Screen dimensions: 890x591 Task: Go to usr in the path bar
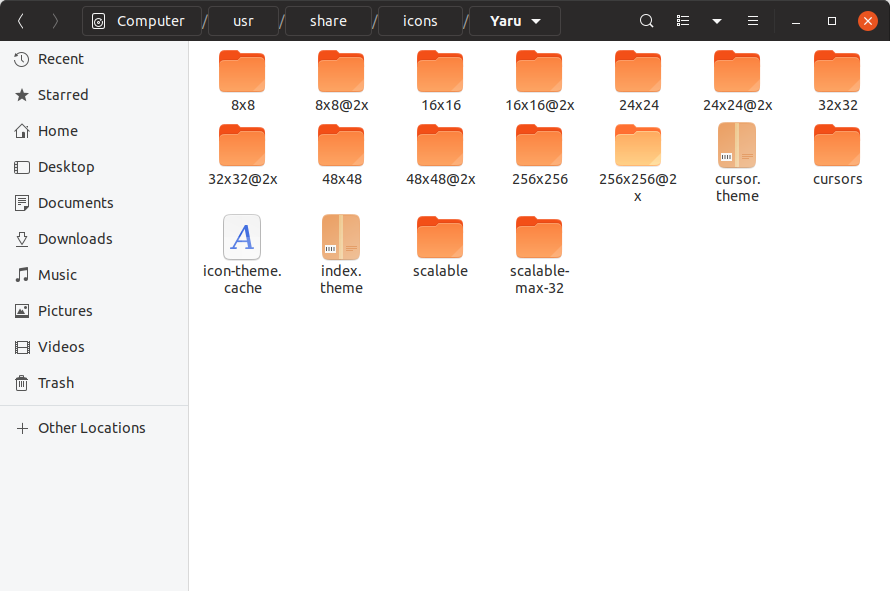[243, 21]
